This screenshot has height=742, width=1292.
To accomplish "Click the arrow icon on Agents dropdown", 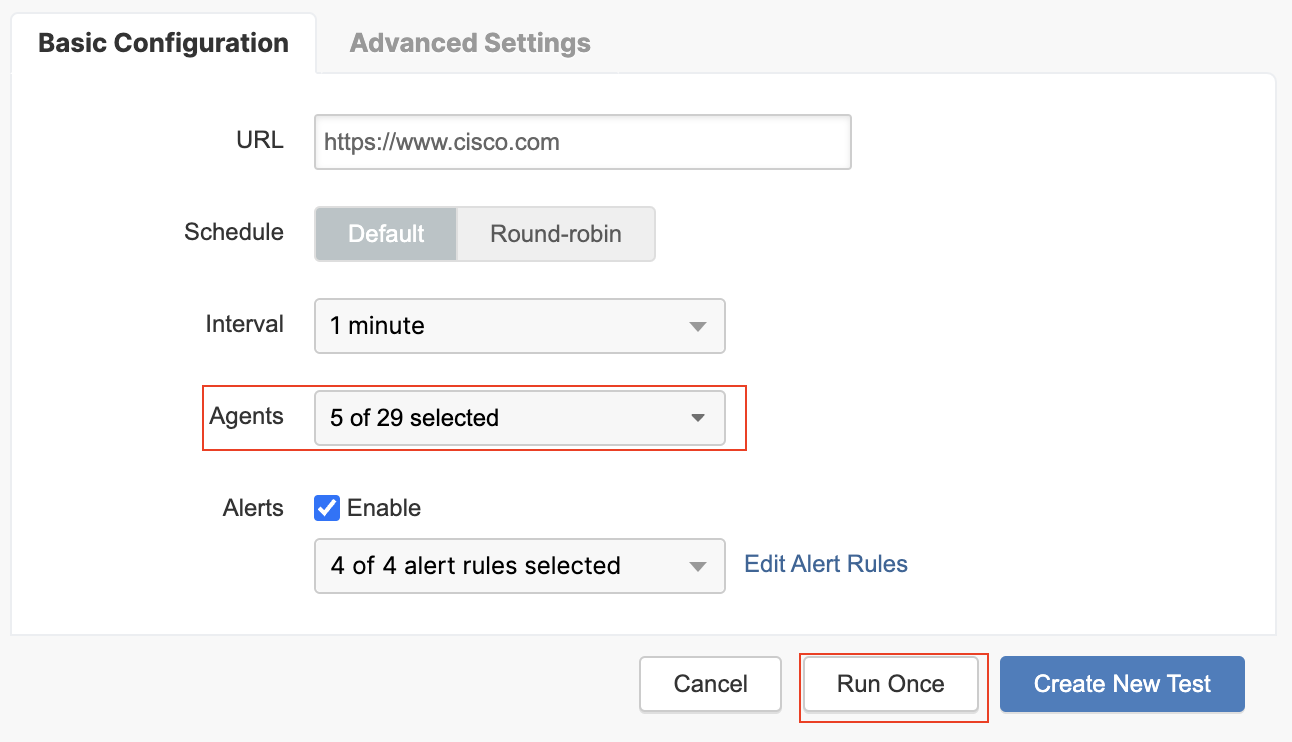I will (x=698, y=419).
